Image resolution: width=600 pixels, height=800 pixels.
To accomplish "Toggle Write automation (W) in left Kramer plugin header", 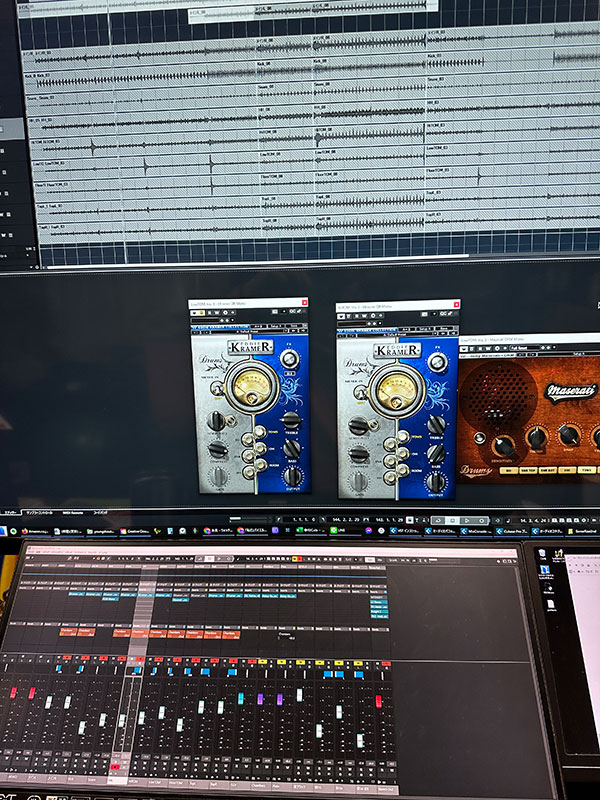I will coord(216,313).
